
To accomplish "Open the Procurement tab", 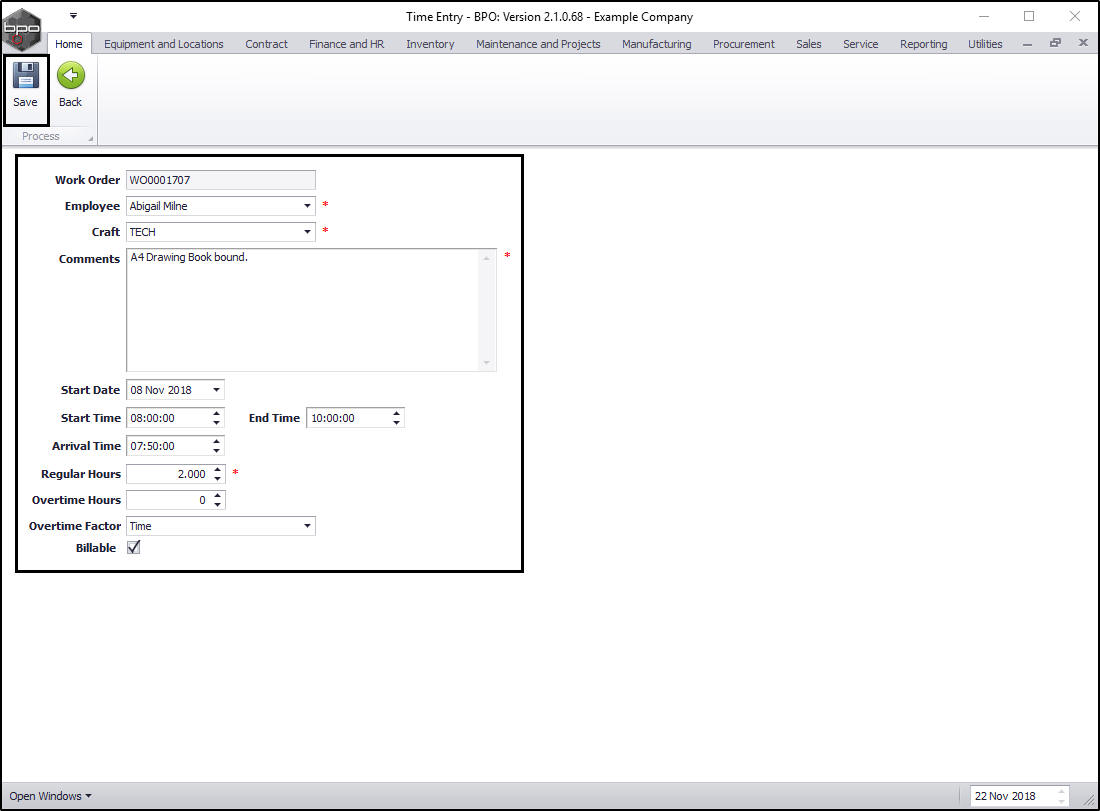I will 744,43.
